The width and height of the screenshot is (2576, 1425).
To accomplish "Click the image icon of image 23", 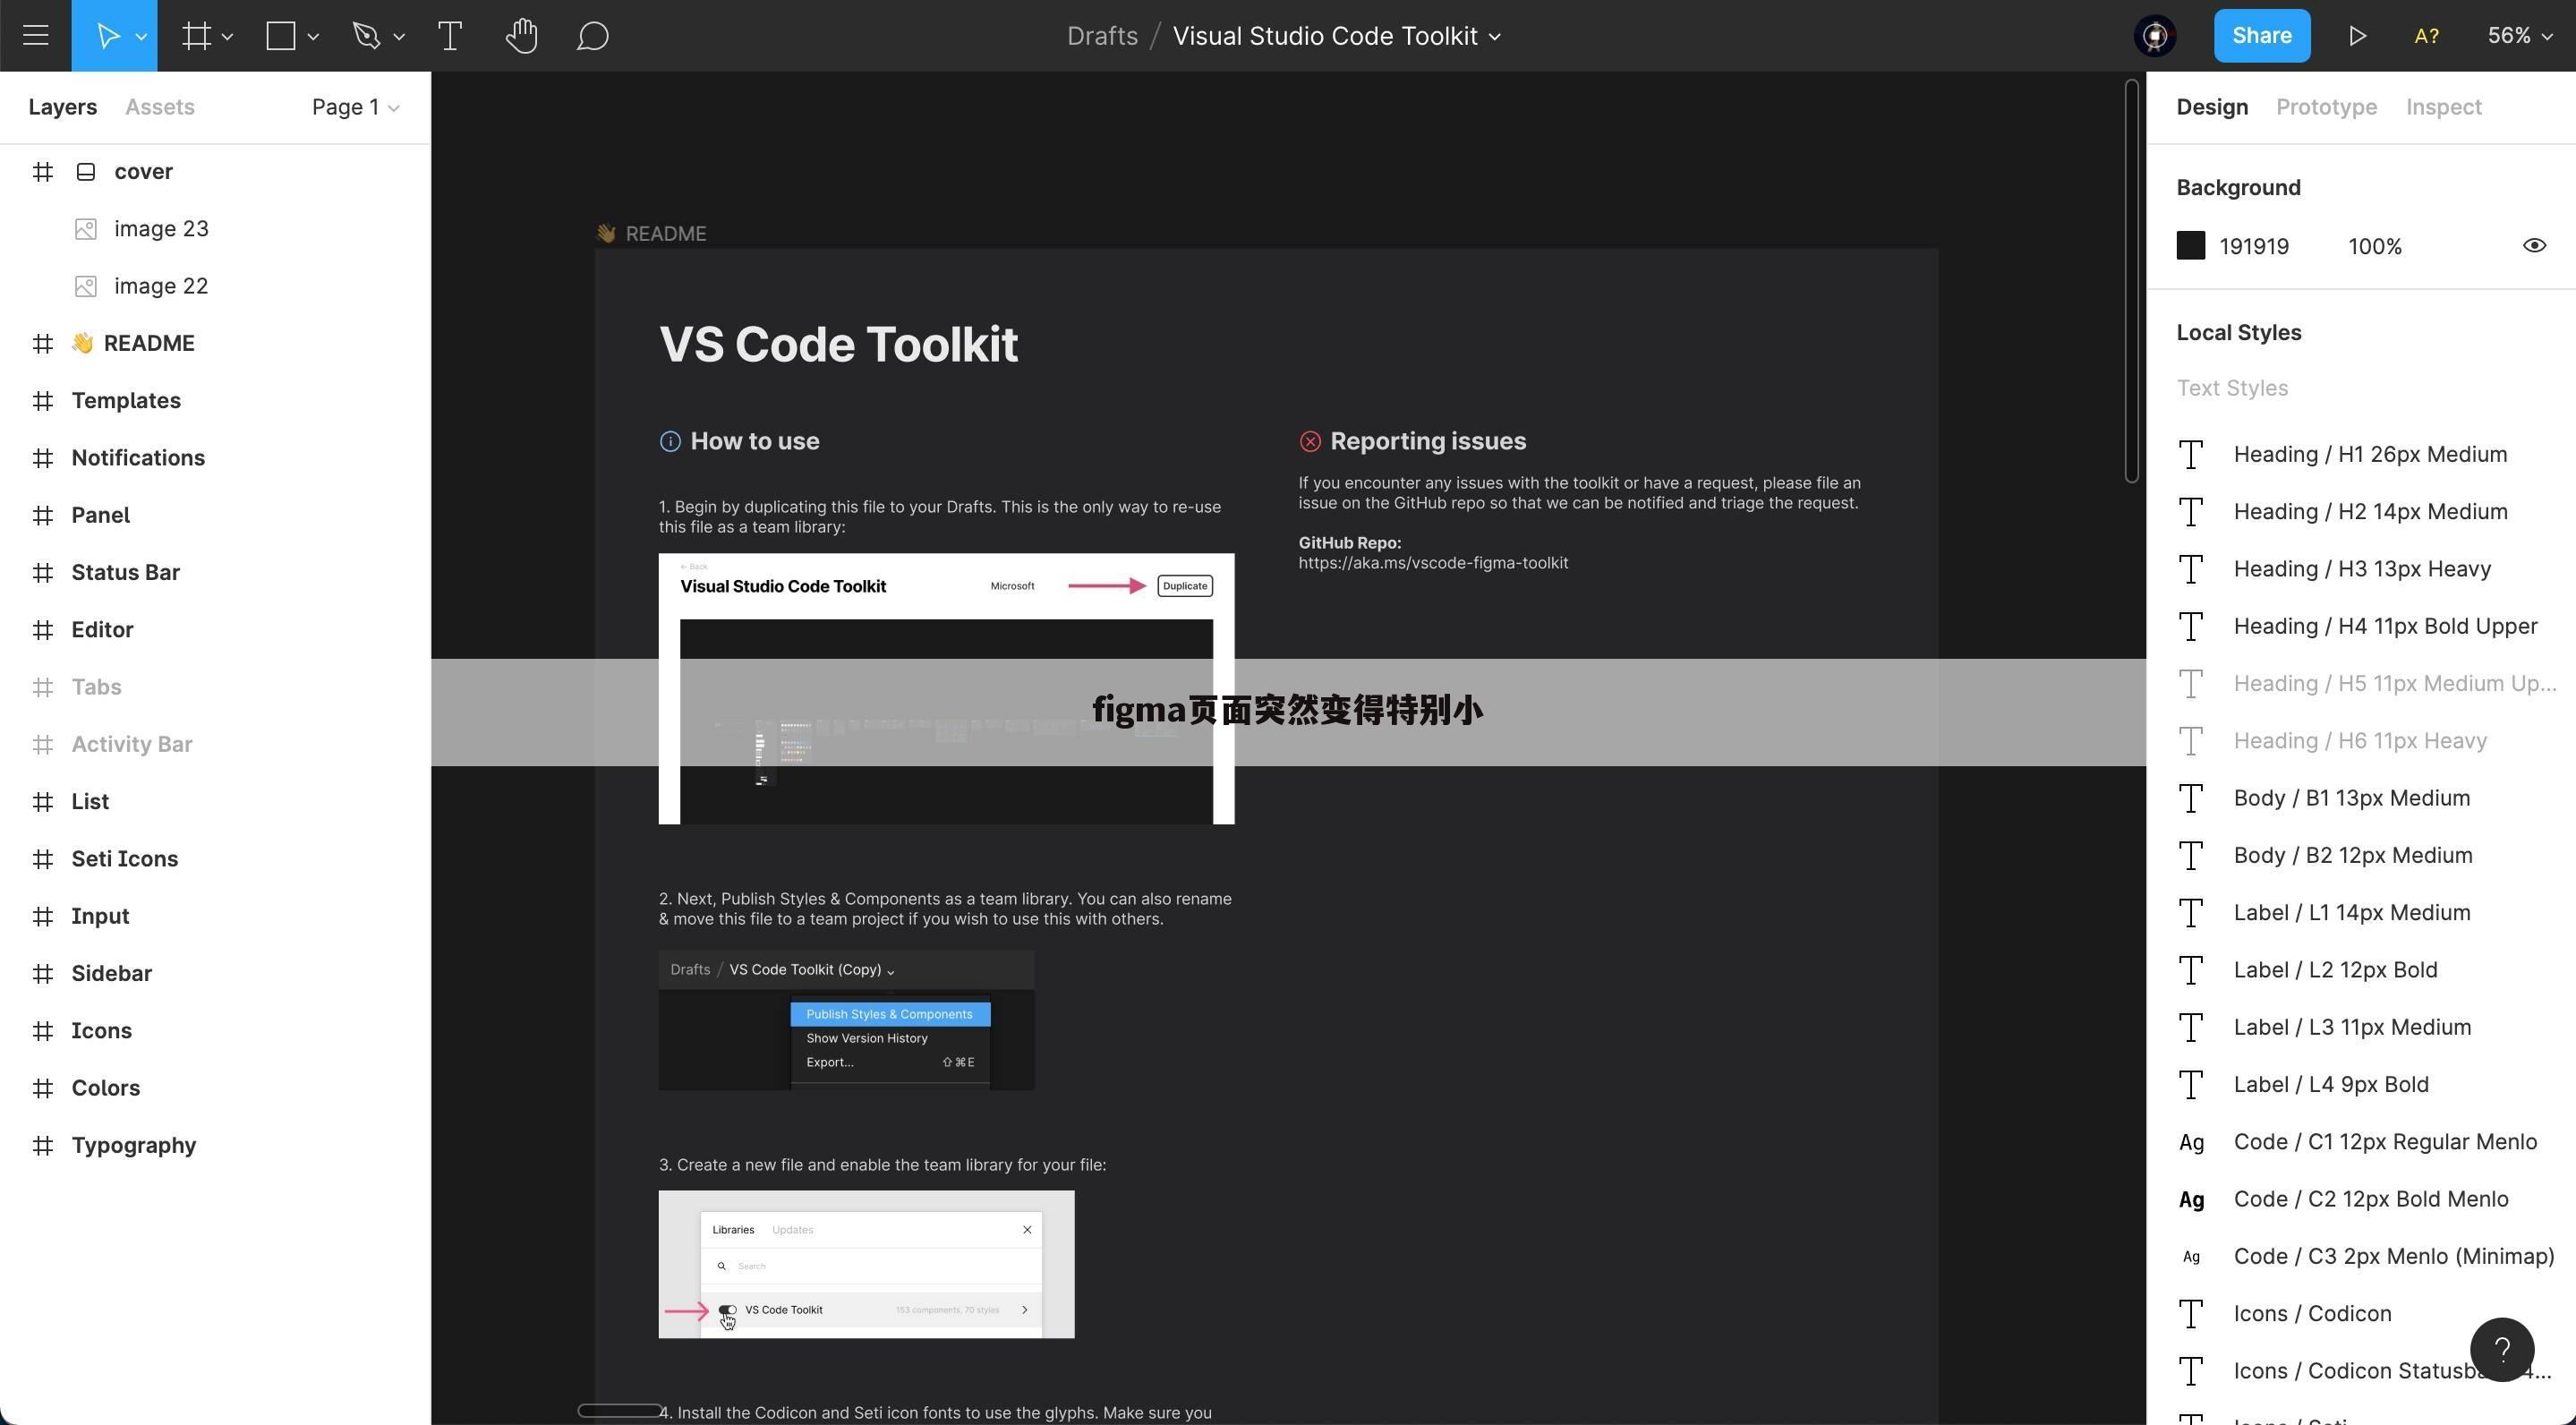I will 86,229.
